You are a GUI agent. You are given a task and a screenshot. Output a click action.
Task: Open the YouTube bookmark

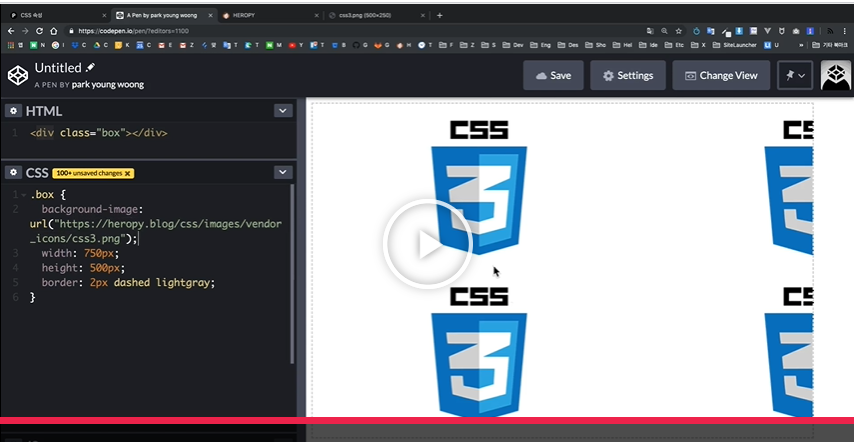pos(296,45)
